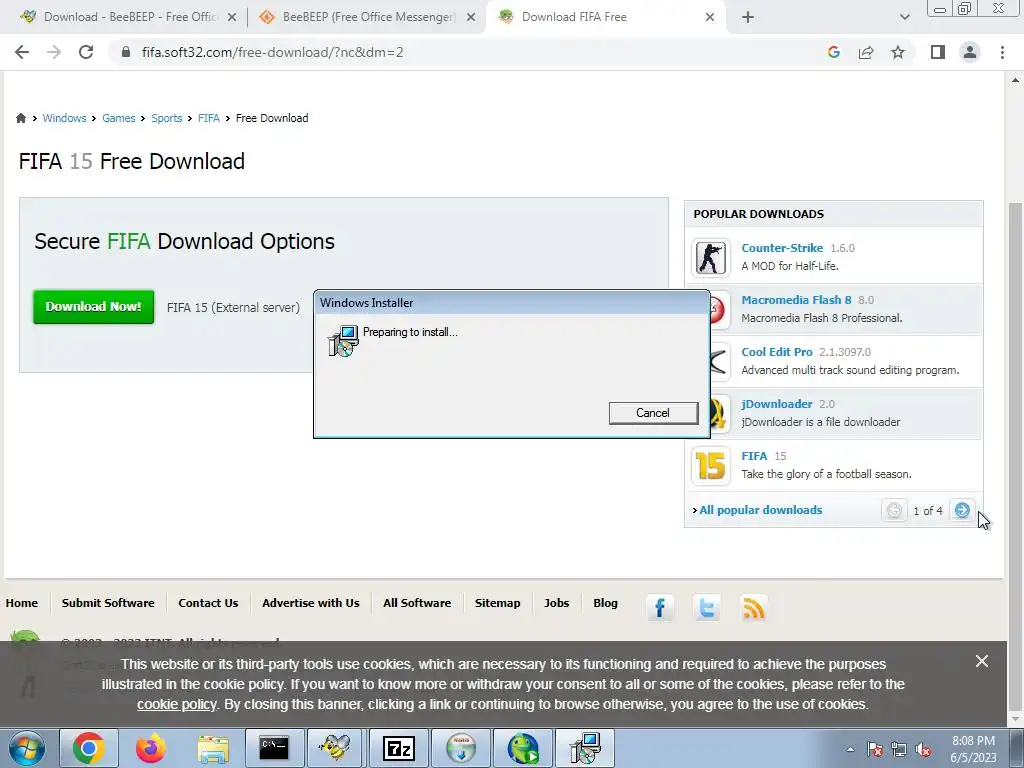The image size is (1024, 768).
Task: Click Jobs in footer menu
Action: (556, 603)
